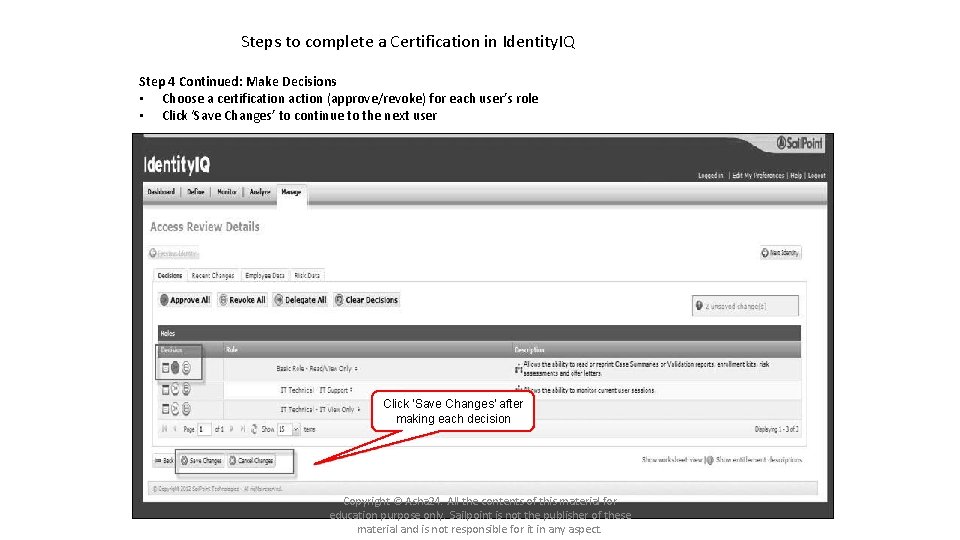Click the SailPoint logo
The width and height of the screenshot is (960, 540).
pos(800,143)
